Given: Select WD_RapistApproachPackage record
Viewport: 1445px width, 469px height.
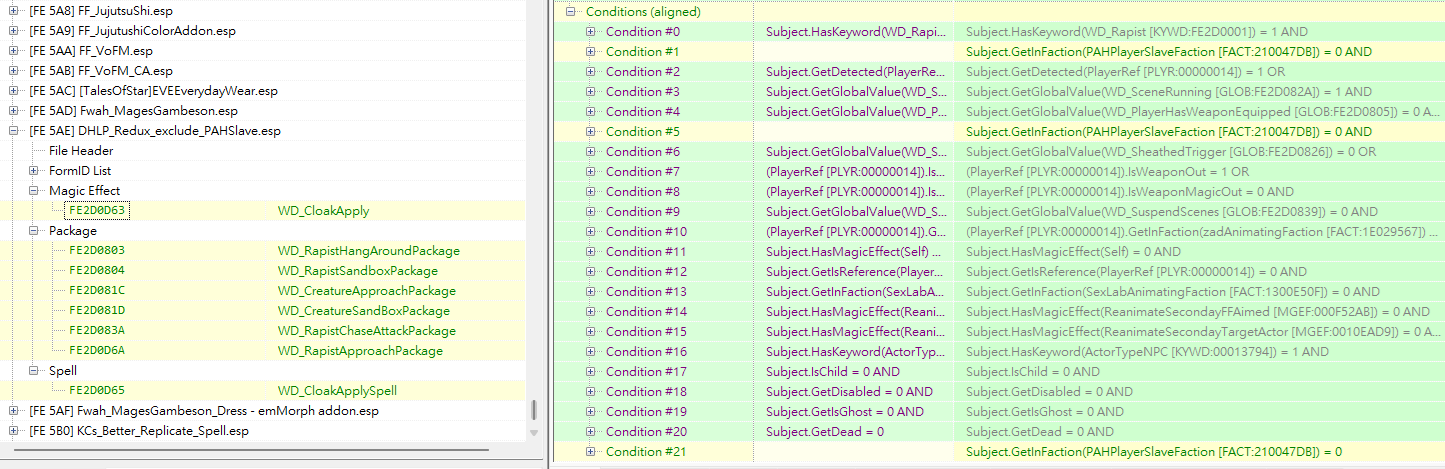Looking at the screenshot, I should click(360, 351).
